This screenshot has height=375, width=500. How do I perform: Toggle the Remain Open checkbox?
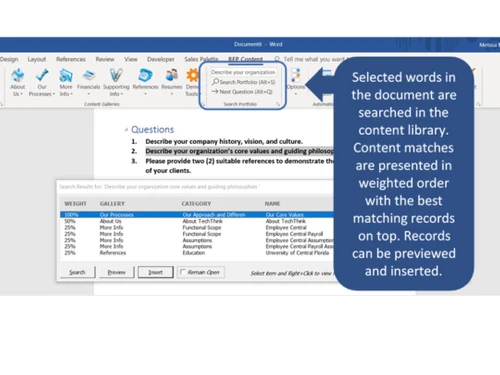[183, 272]
